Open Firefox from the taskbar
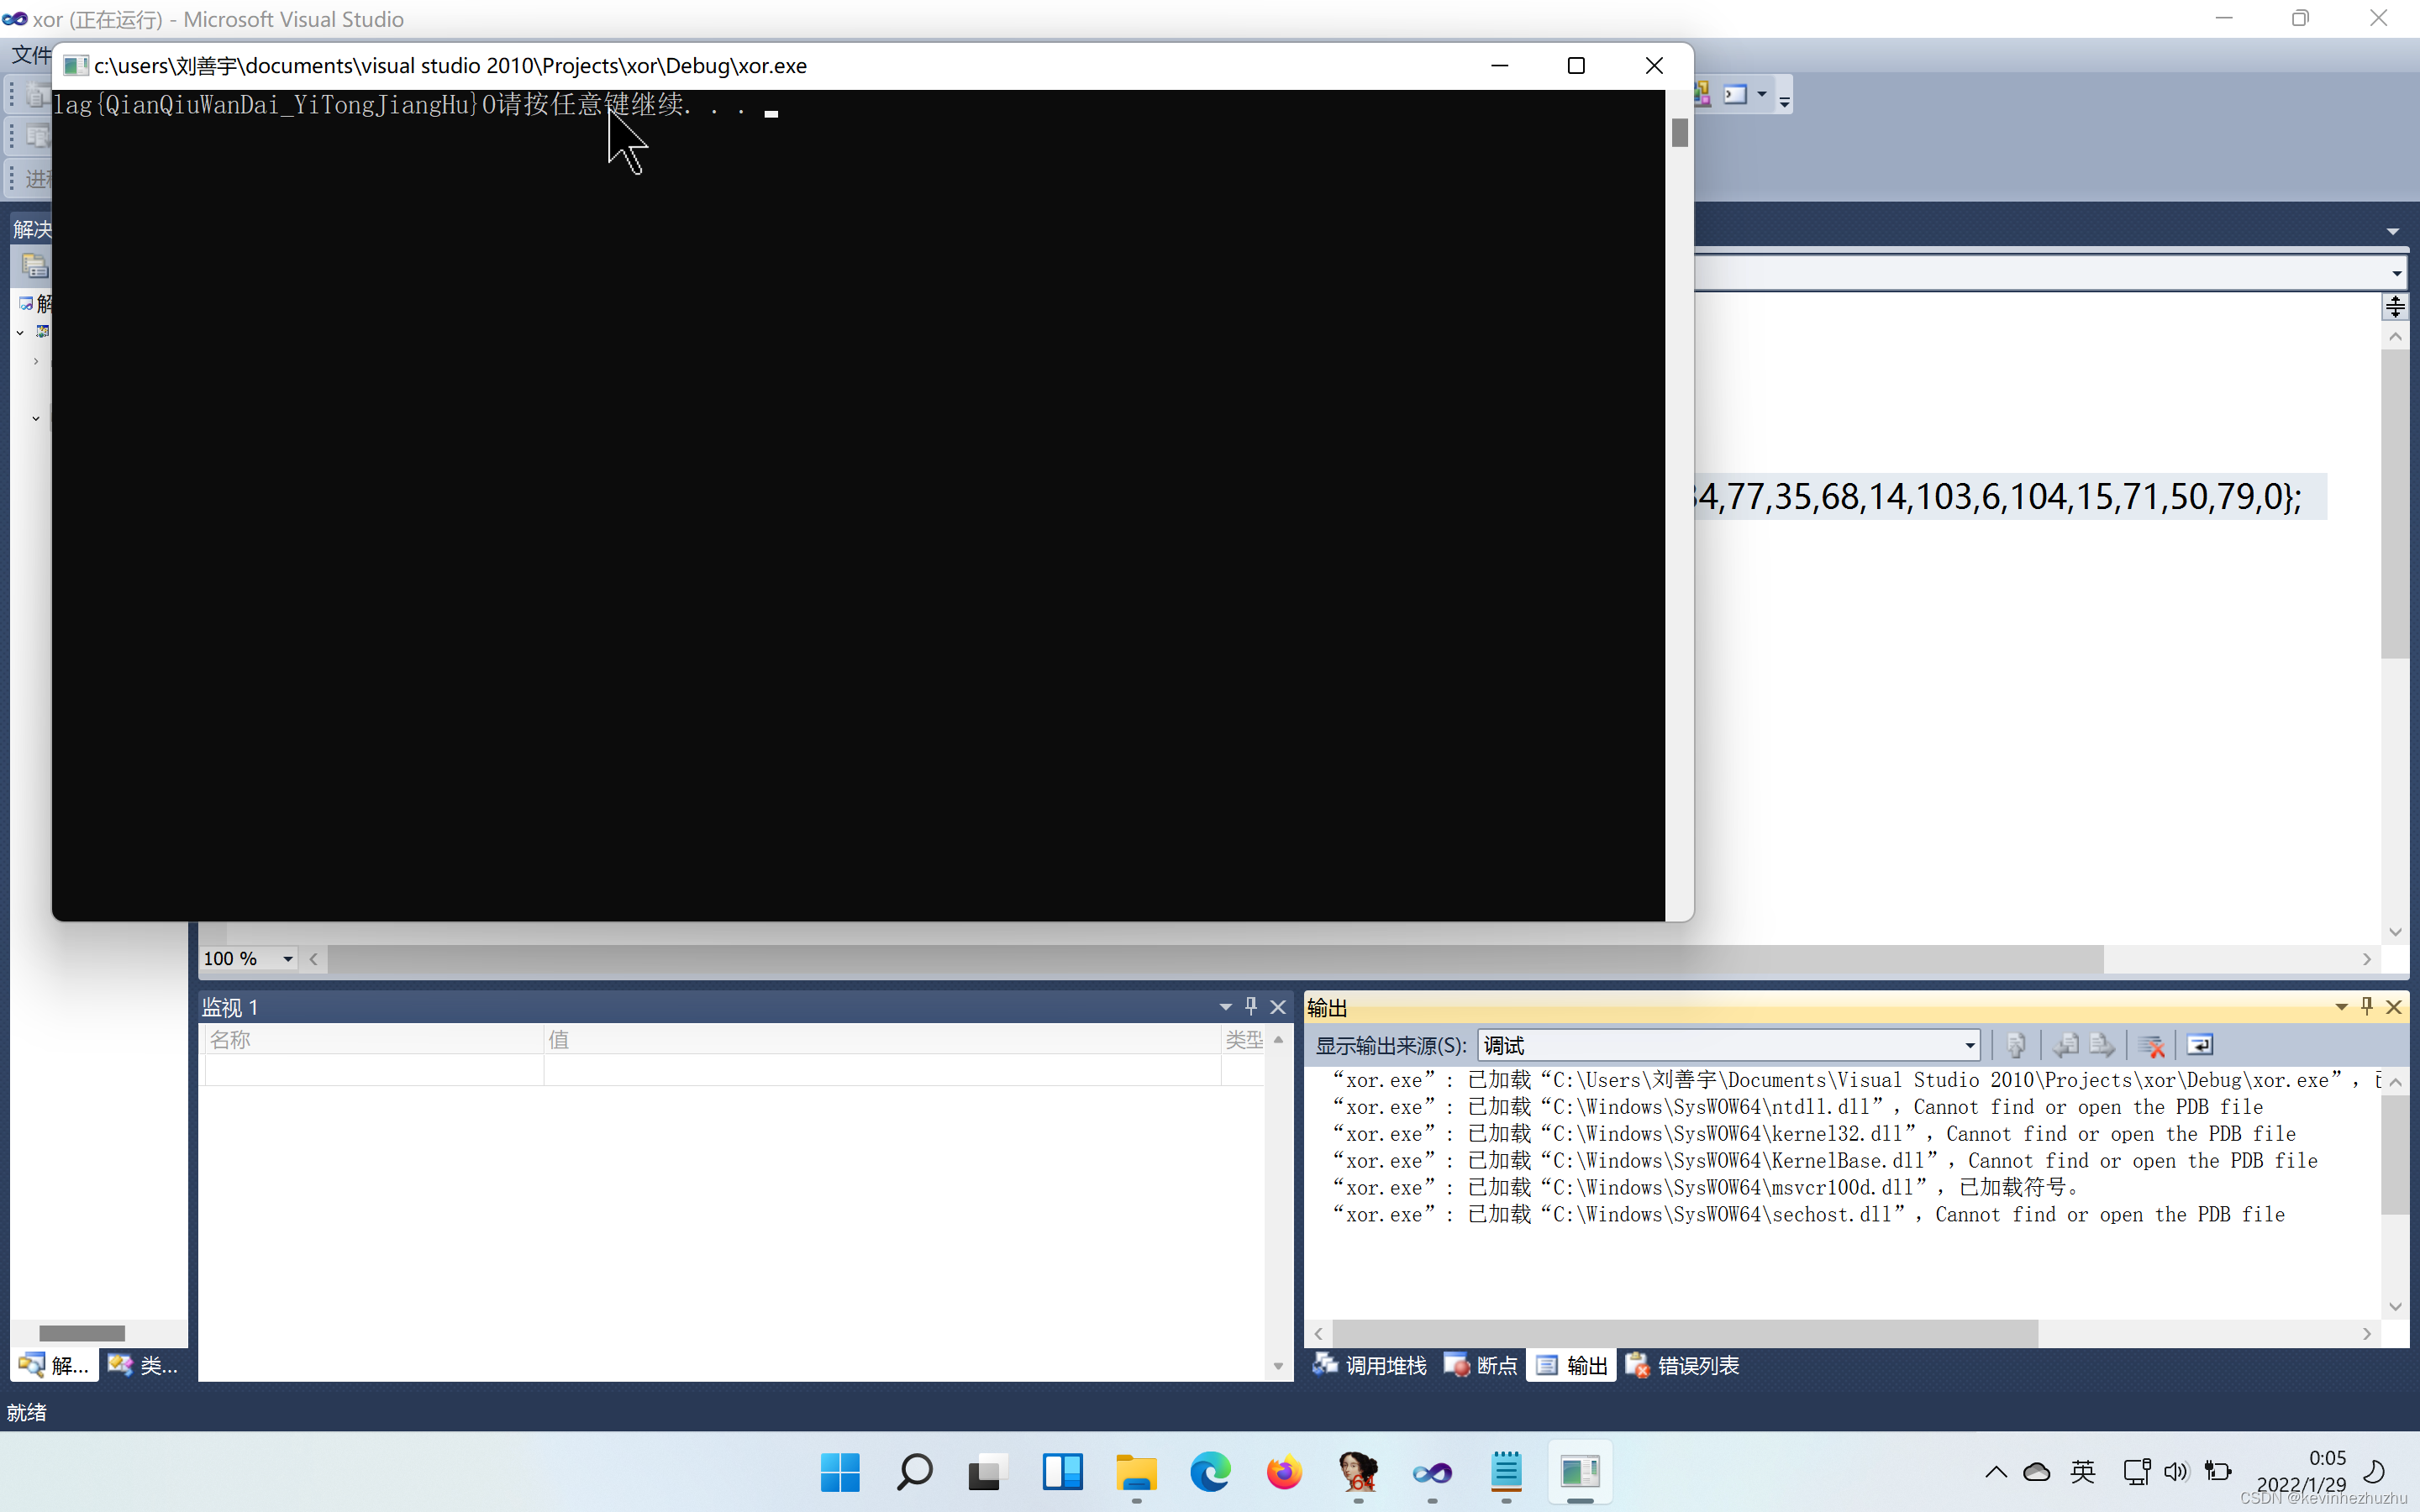Image resolution: width=2420 pixels, height=1512 pixels. 1284,1472
